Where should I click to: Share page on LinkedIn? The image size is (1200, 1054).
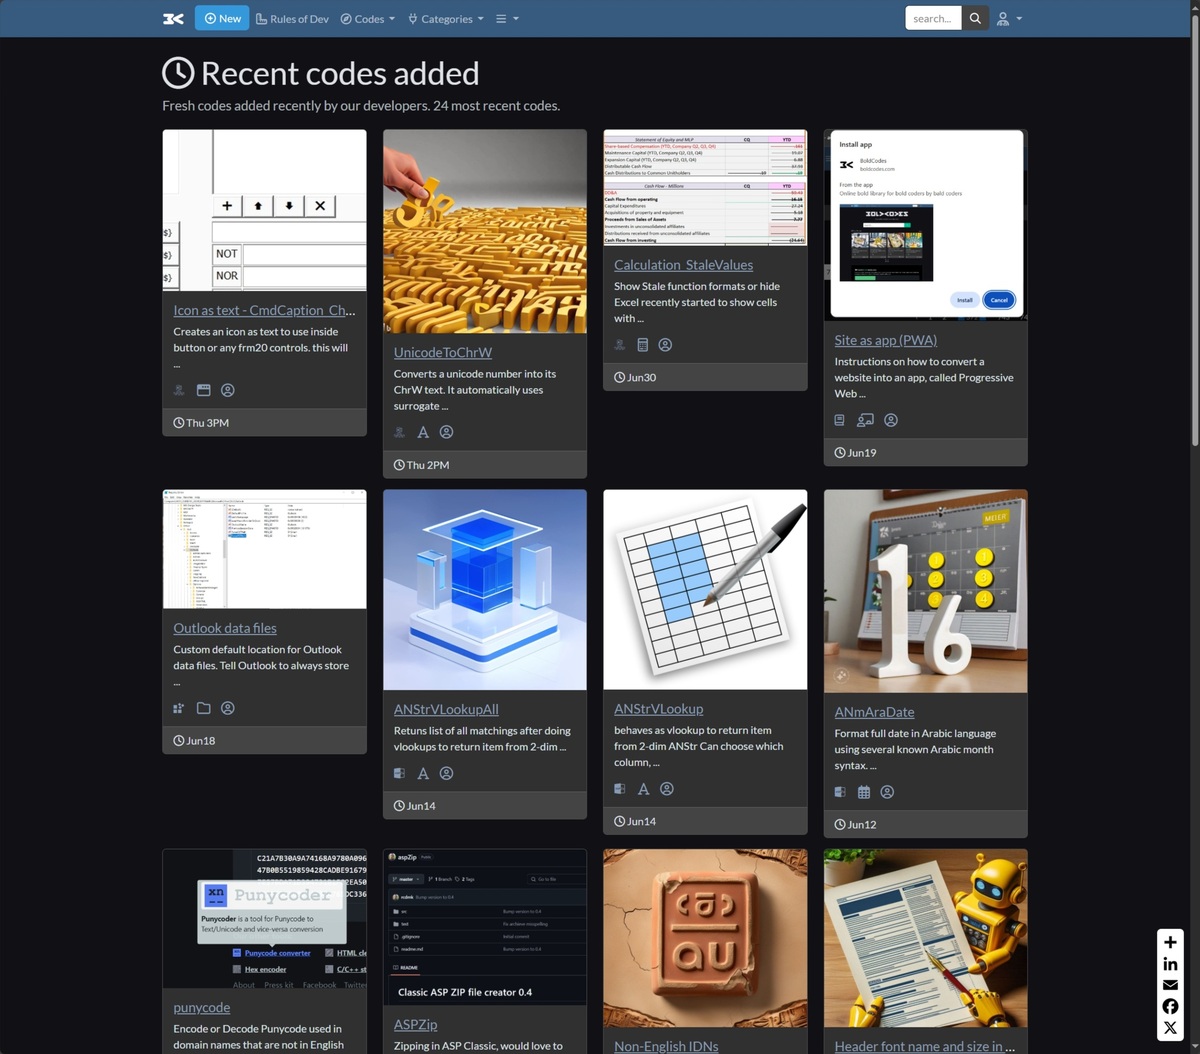[x=1170, y=964]
